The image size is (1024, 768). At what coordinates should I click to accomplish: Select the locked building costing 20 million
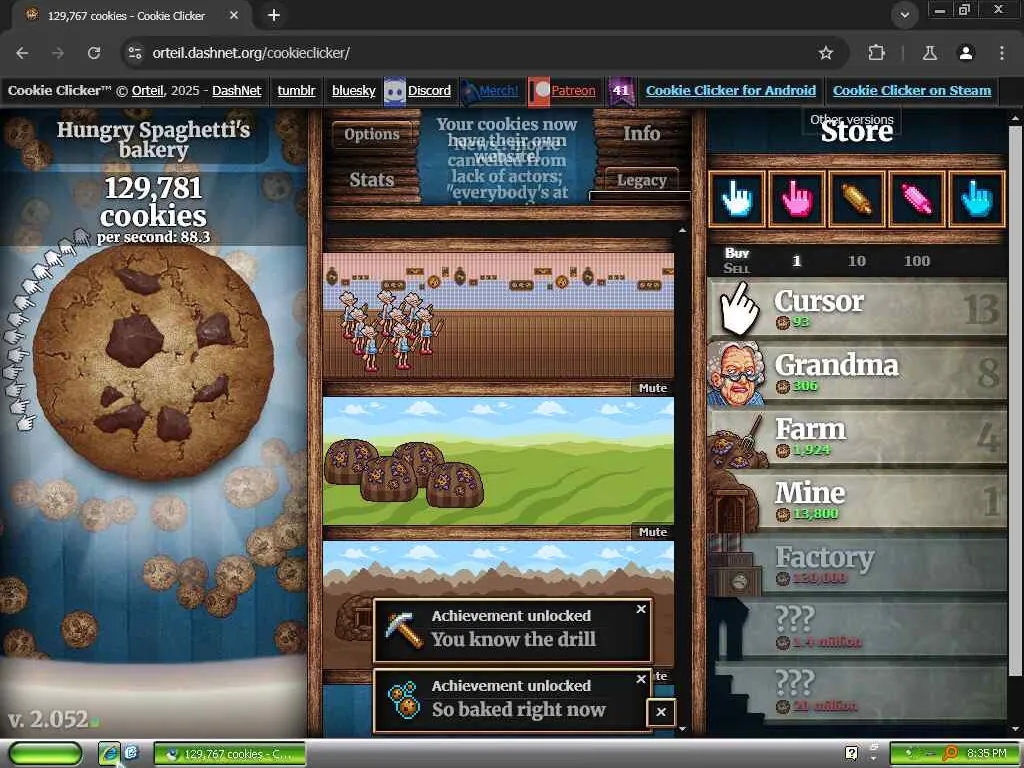point(857,691)
